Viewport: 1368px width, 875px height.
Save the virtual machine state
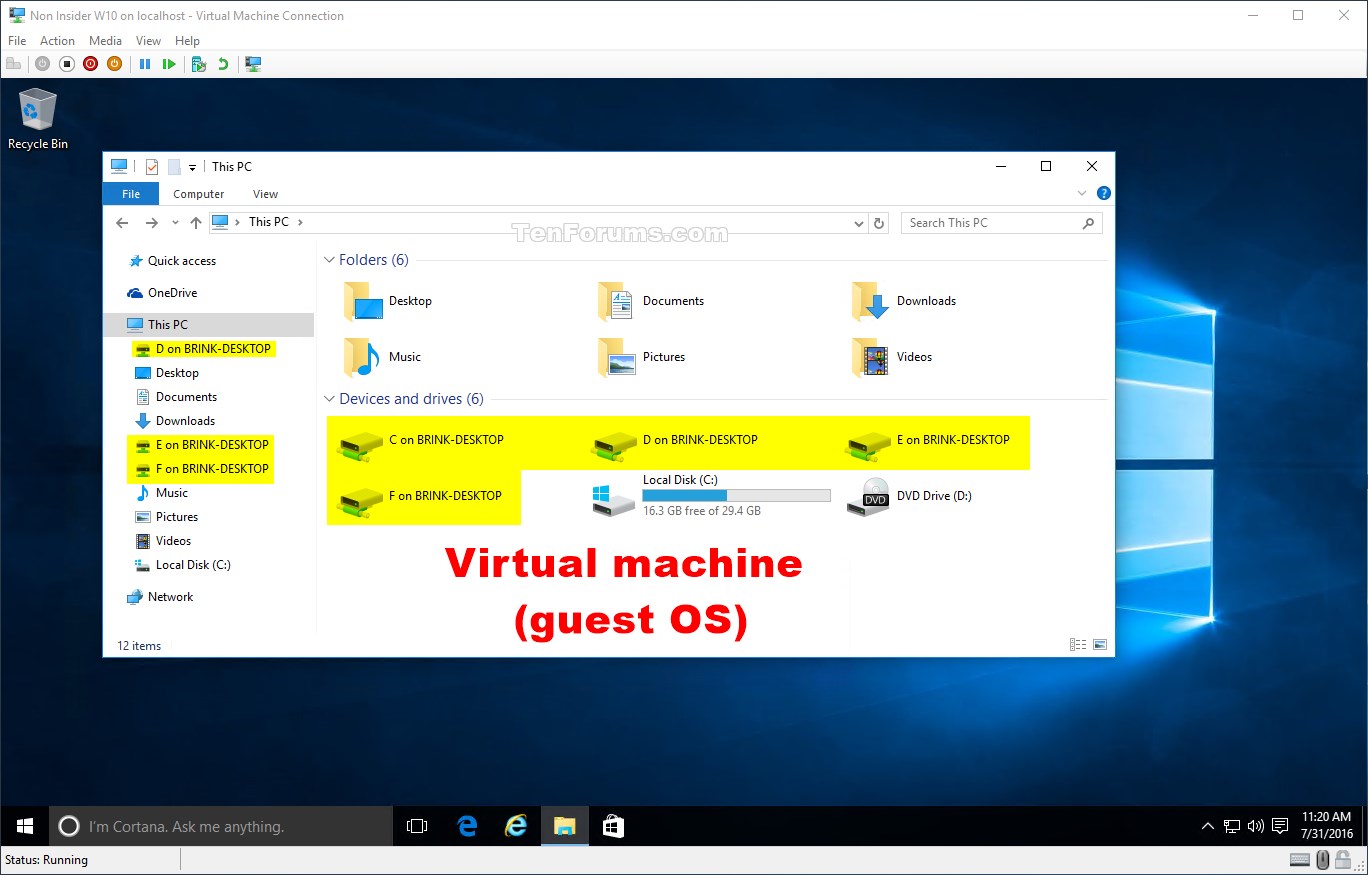[114, 64]
